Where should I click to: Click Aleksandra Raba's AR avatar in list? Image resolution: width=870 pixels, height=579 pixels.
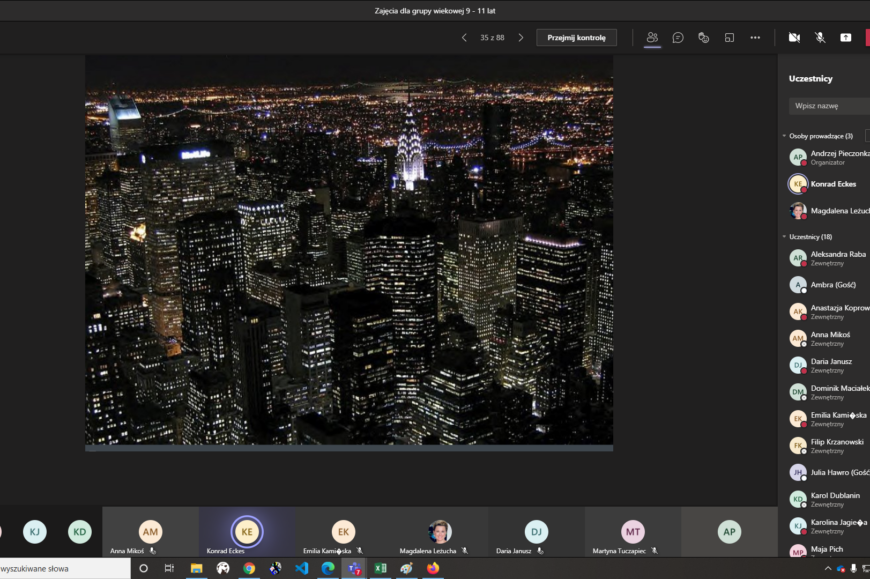(798, 258)
